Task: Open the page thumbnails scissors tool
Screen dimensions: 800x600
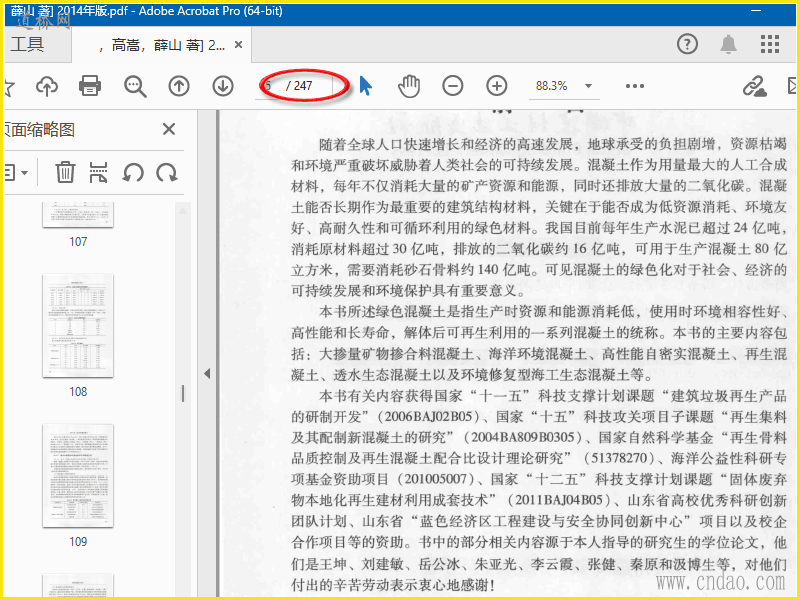Action: coord(98,172)
